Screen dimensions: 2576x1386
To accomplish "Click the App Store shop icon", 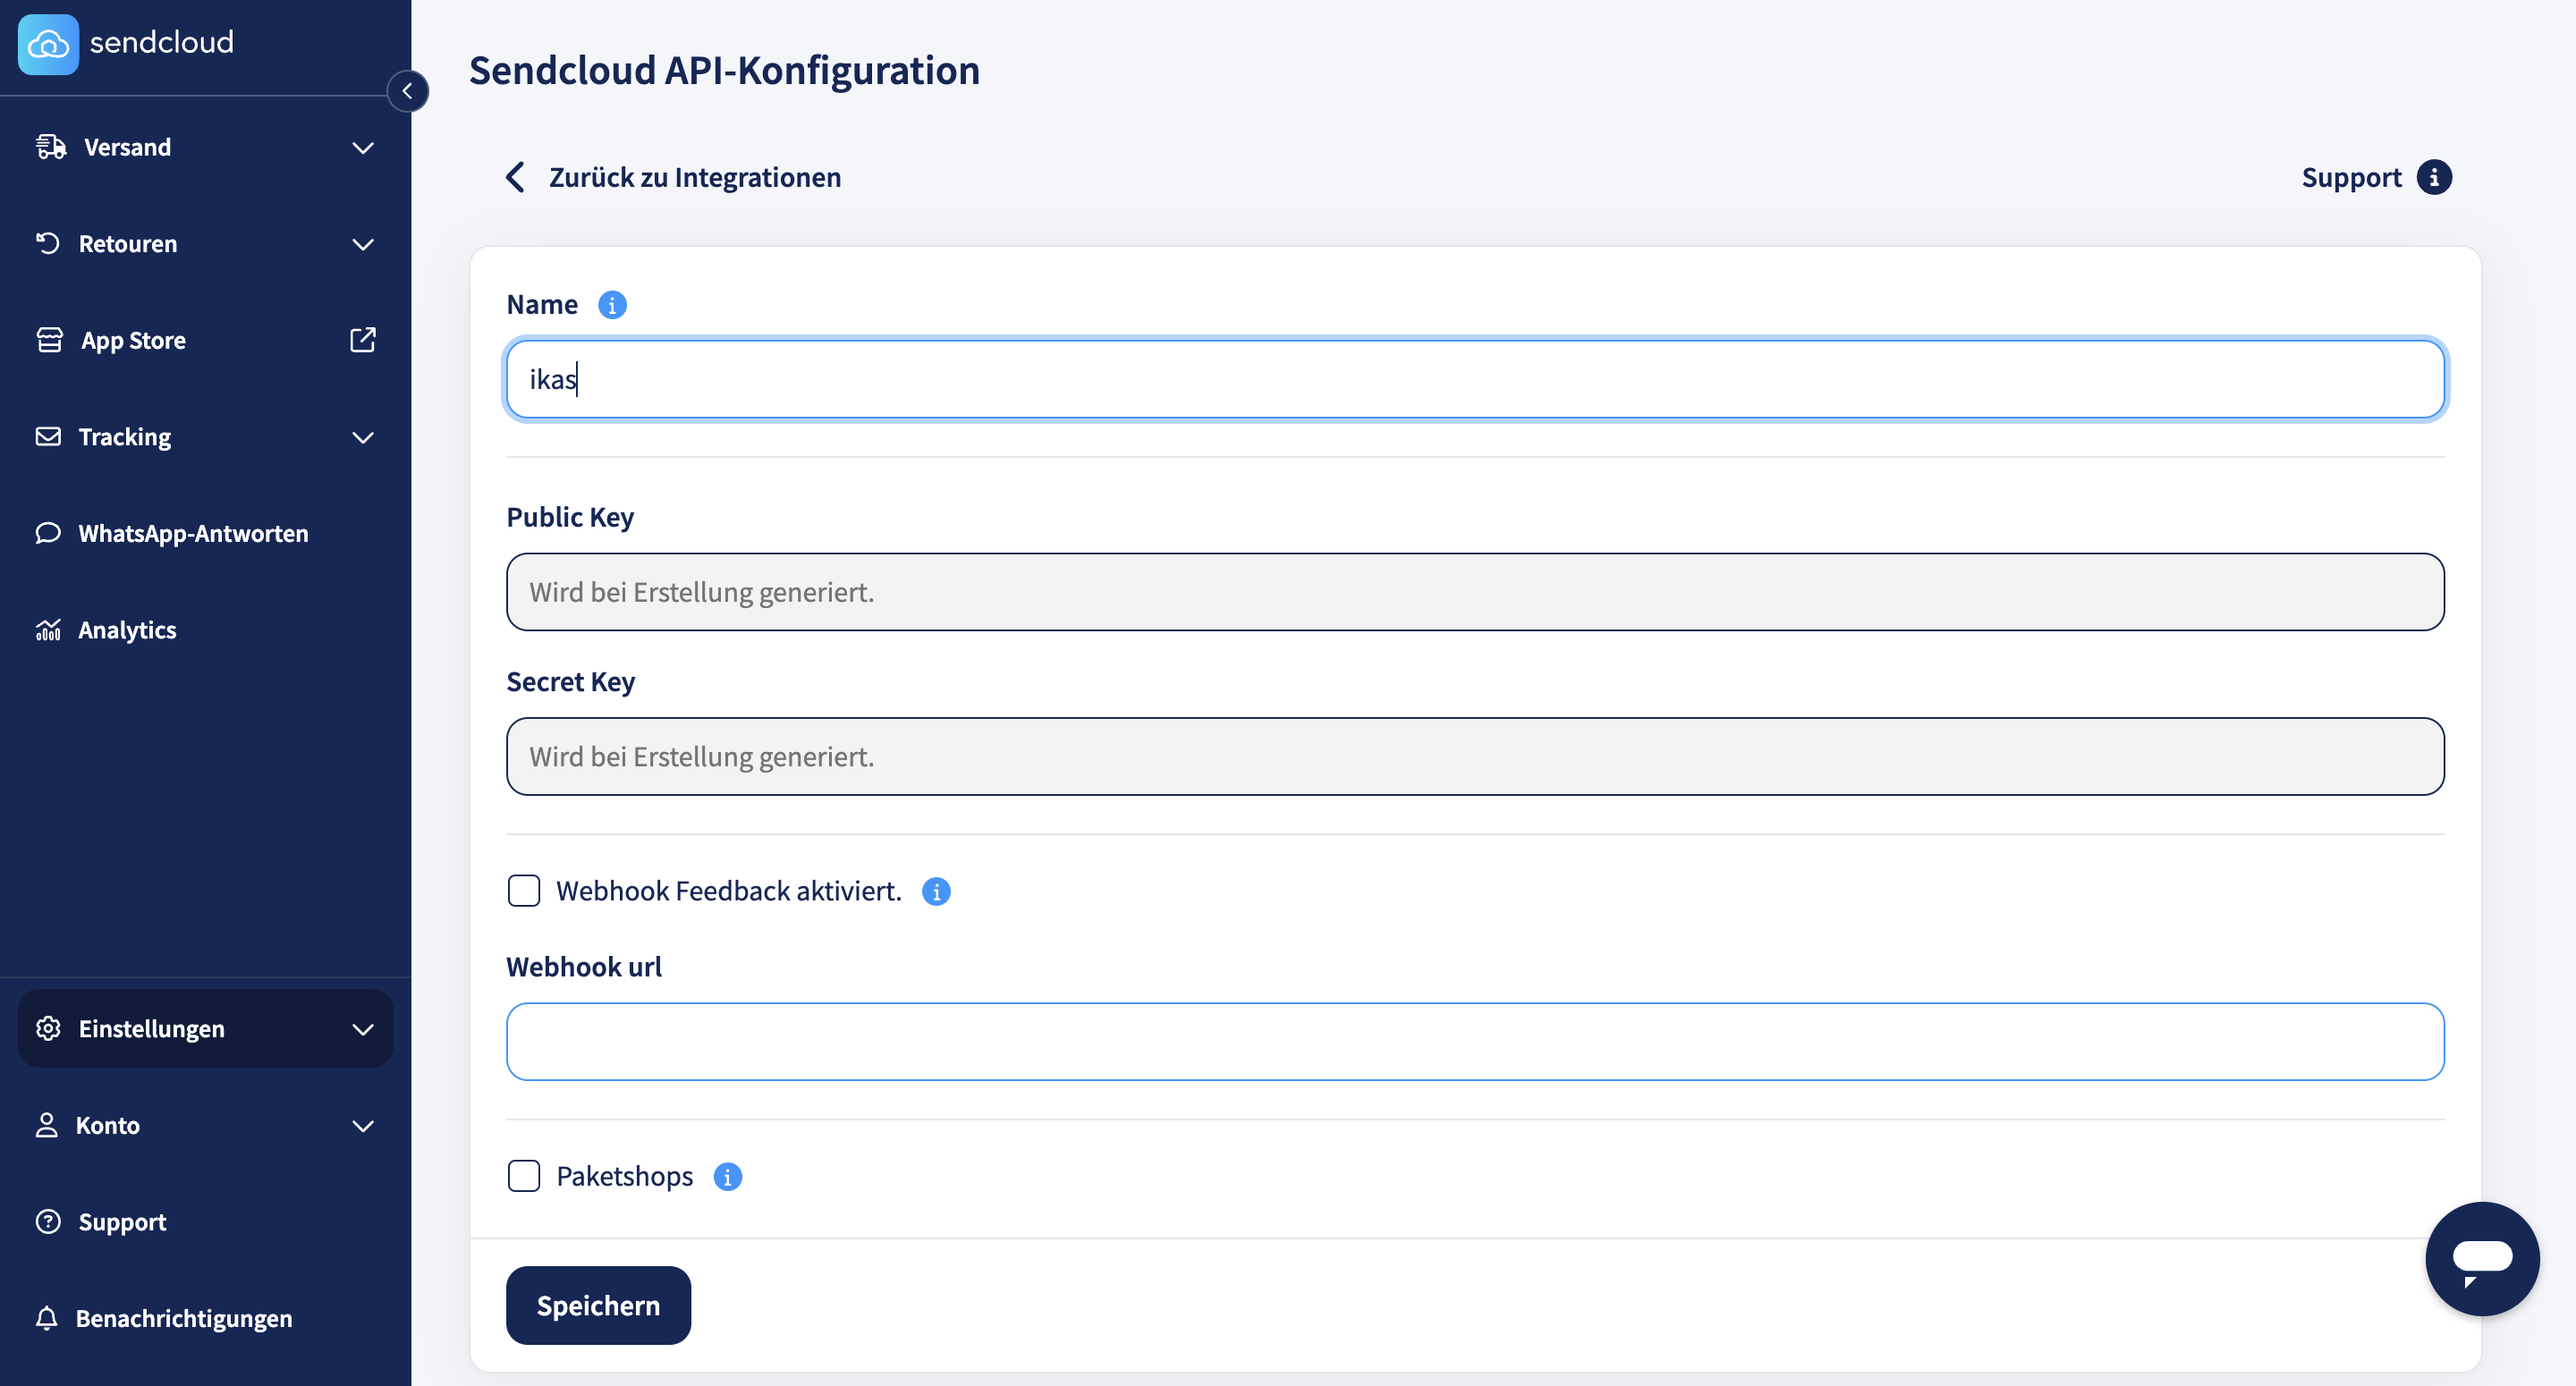I will [49, 340].
